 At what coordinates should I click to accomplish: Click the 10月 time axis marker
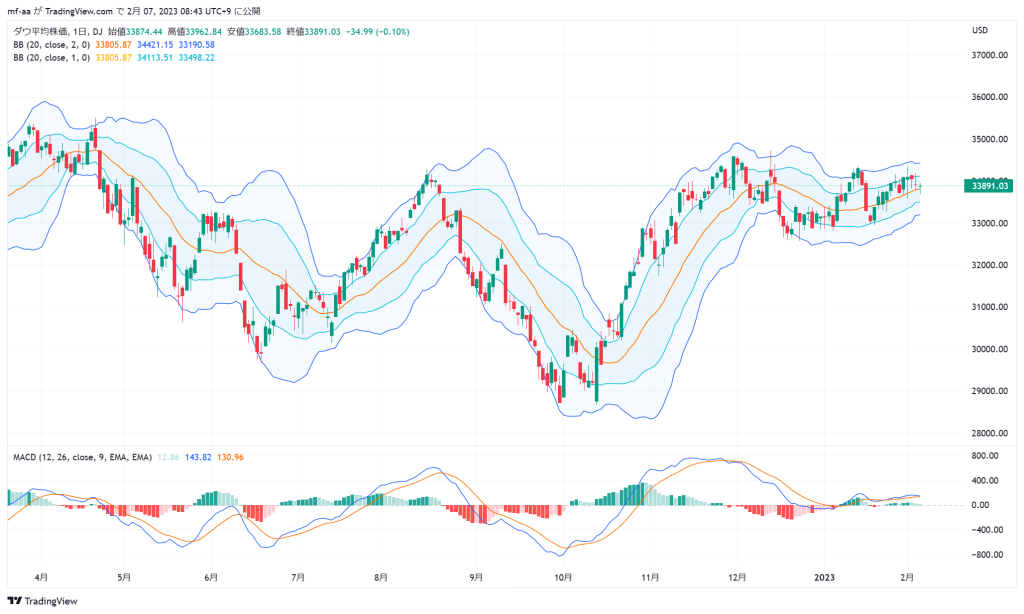pos(563,577)
